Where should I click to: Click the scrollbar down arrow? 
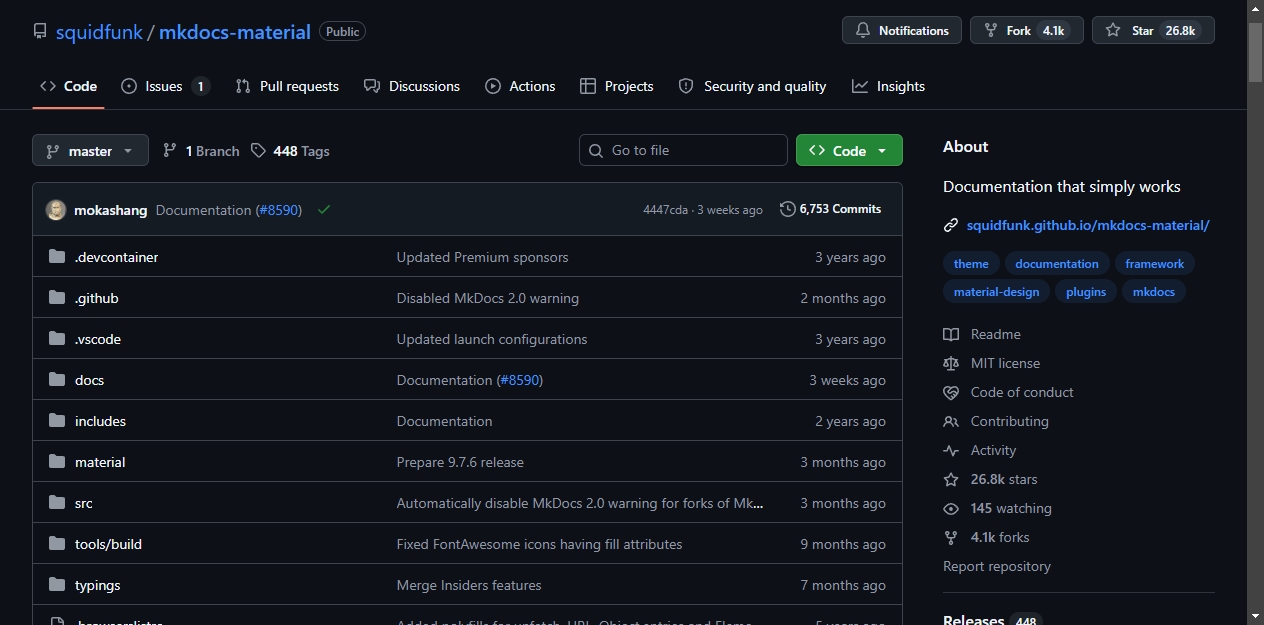click(x=1255, y=616)
